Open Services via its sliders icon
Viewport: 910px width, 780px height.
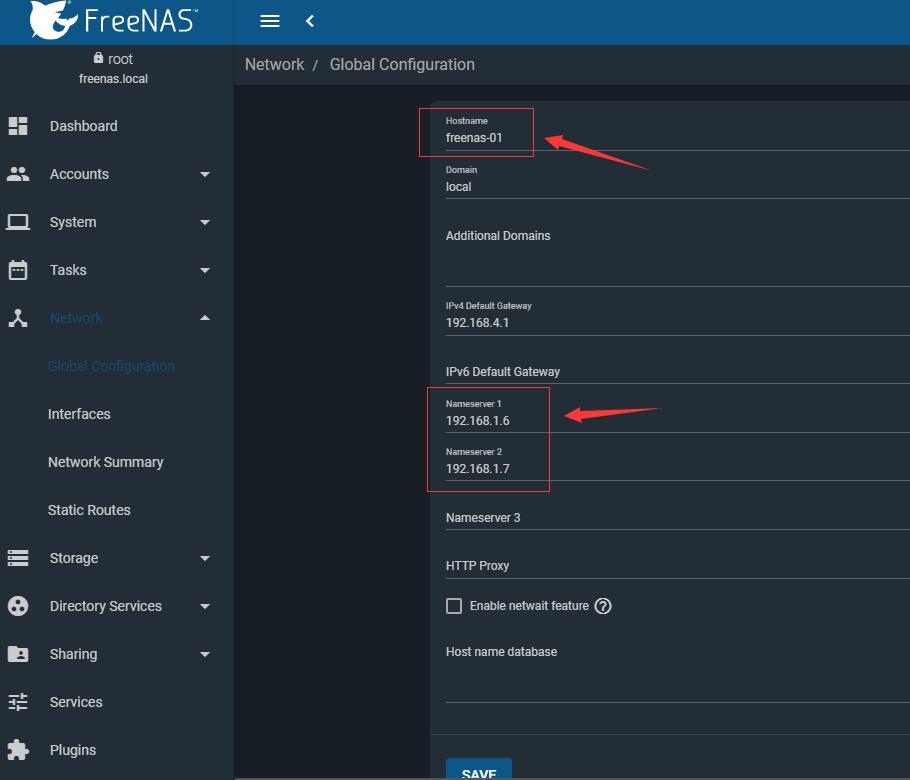tap(18, 702)
